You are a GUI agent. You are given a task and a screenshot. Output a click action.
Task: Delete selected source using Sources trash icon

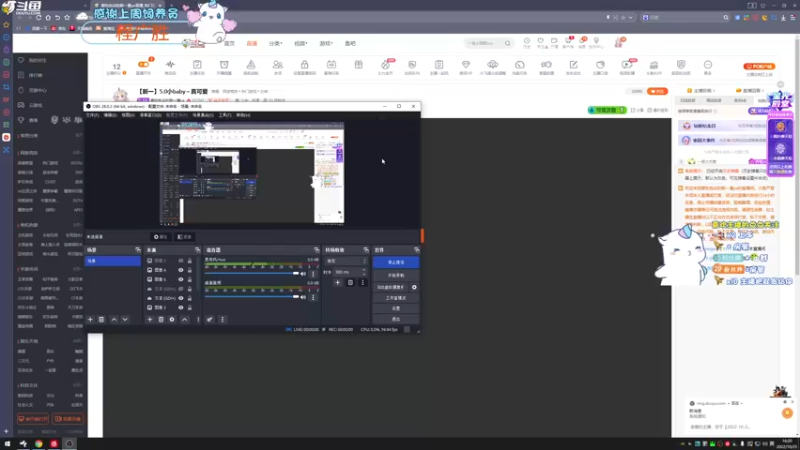point(161,319)
